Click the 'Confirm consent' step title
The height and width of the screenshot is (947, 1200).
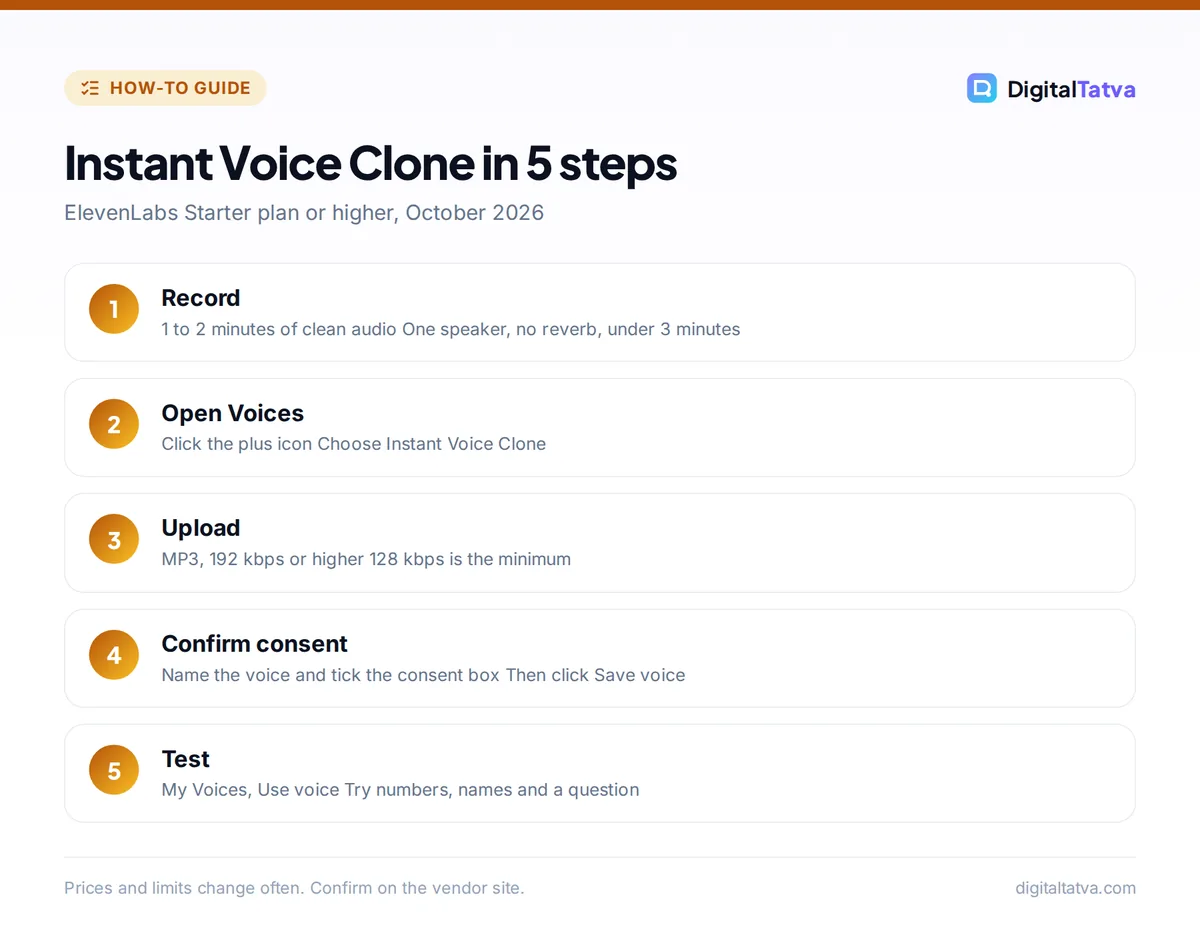[x=255, y=644]
